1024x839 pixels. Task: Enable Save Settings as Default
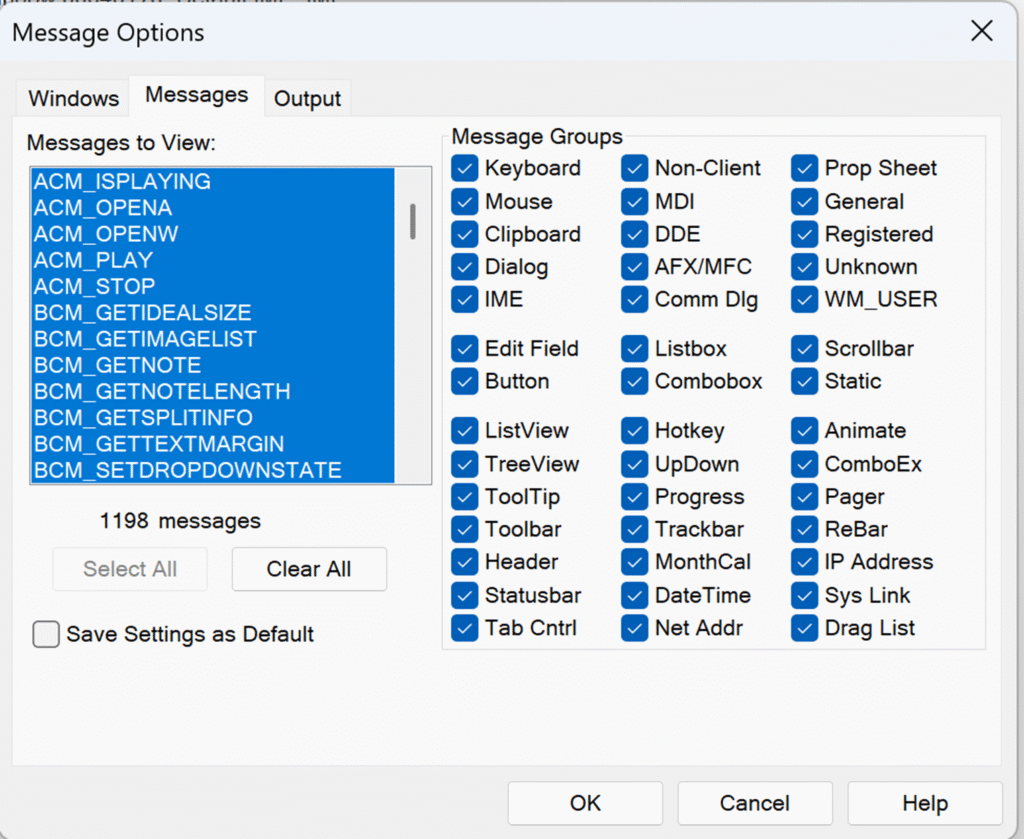[x=46, y=634]
